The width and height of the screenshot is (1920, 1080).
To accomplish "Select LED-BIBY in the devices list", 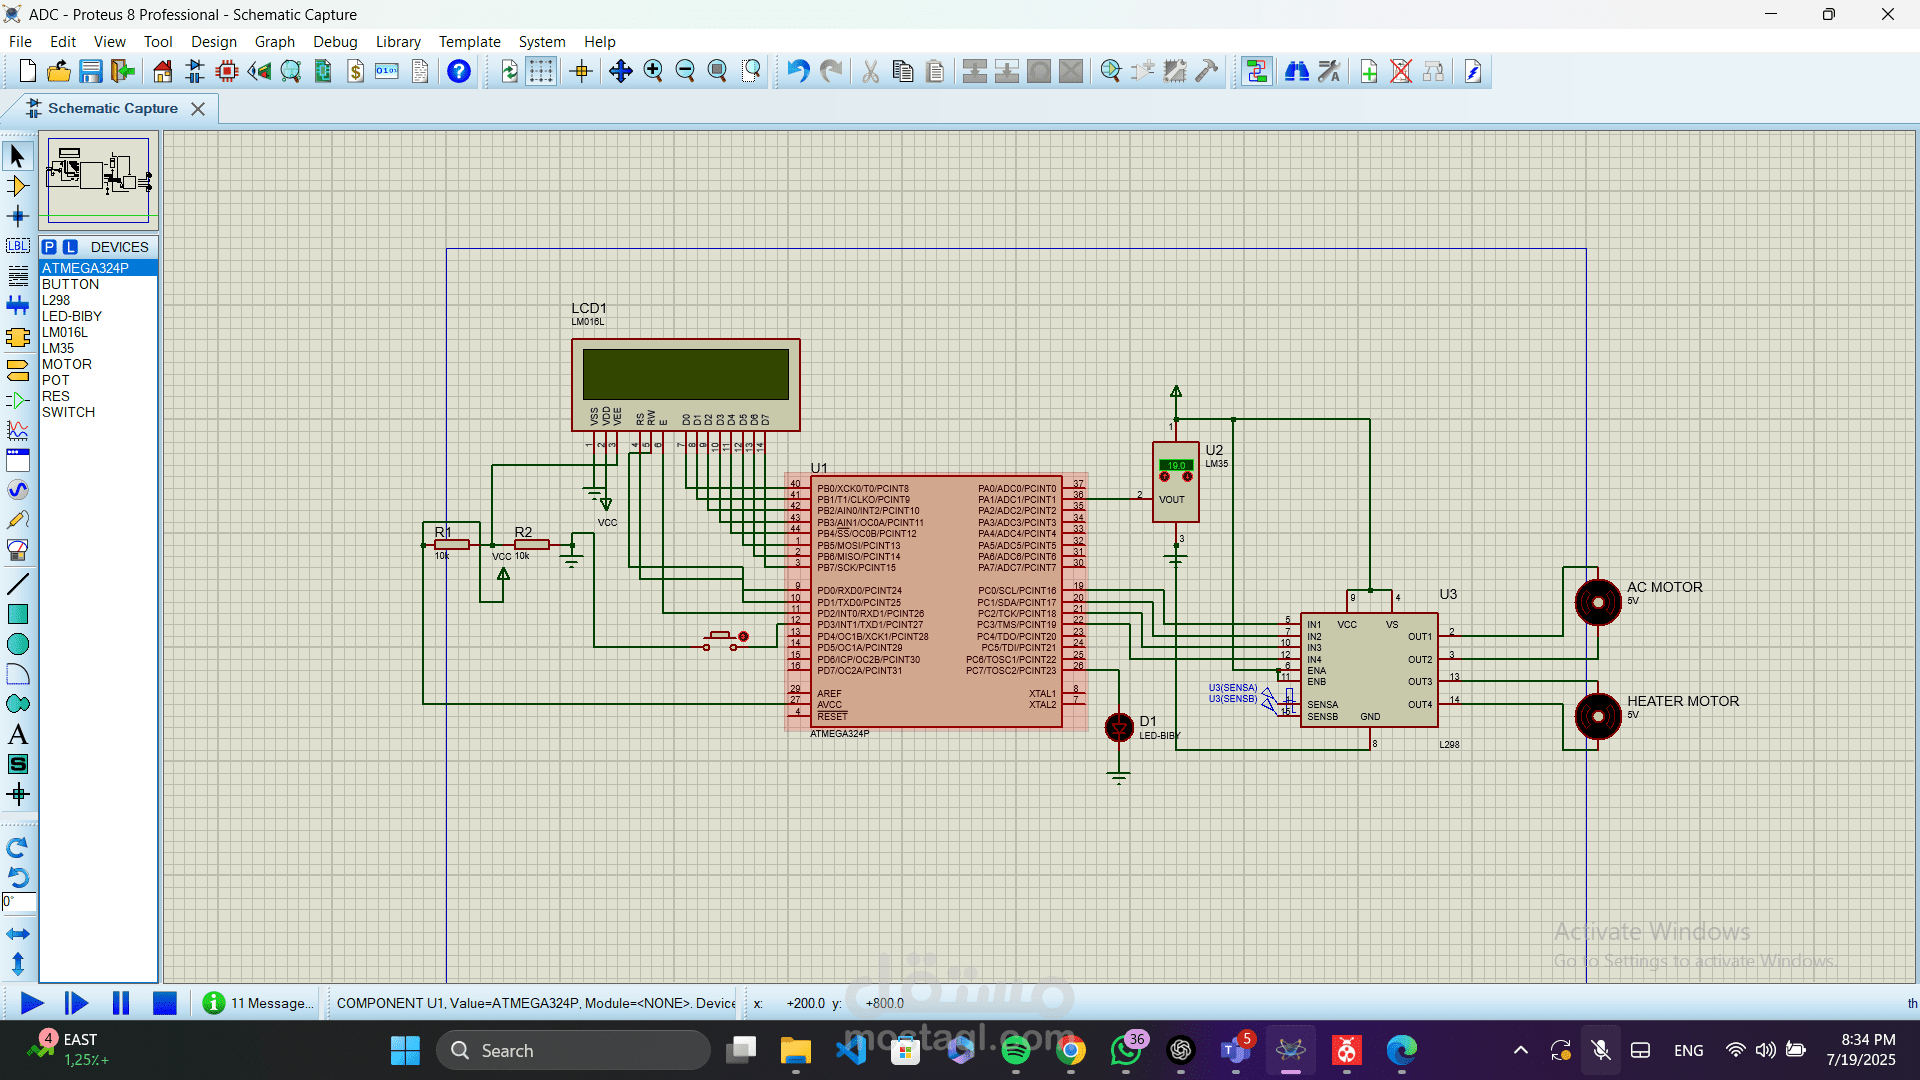I will pyautogui.click(x=98, y=316).
